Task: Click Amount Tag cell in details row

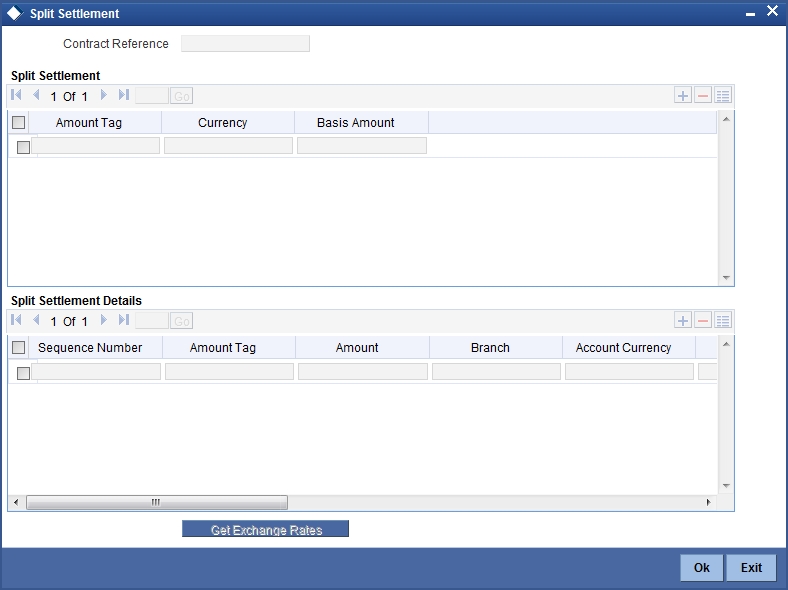Action: (x=229, y=371)
